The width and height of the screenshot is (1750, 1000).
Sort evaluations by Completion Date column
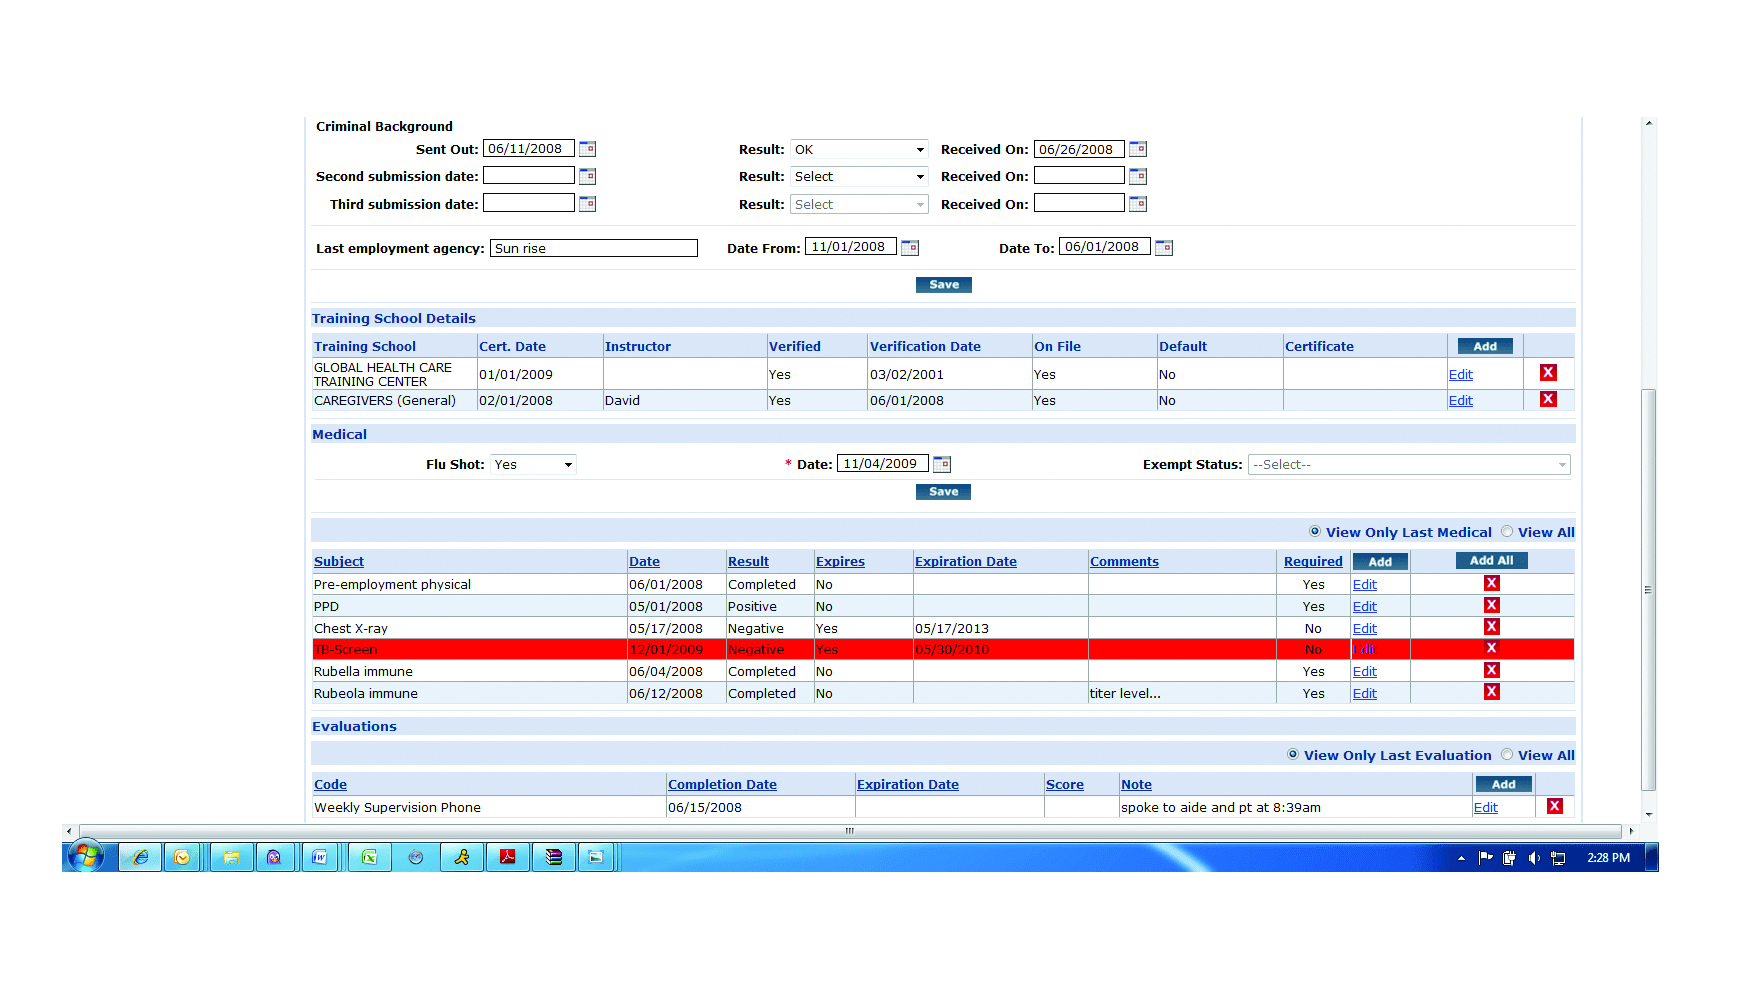tap(722, 785)
